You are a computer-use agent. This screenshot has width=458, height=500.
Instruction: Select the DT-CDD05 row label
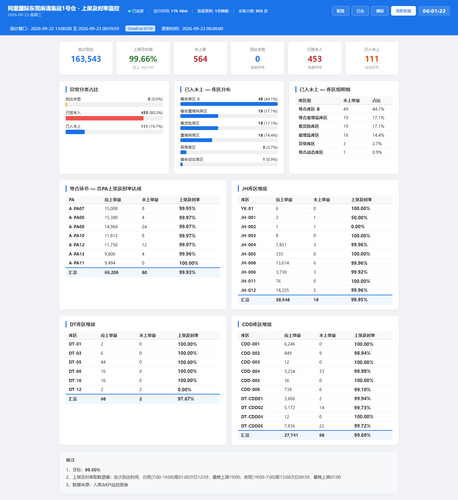coord(252,426)
